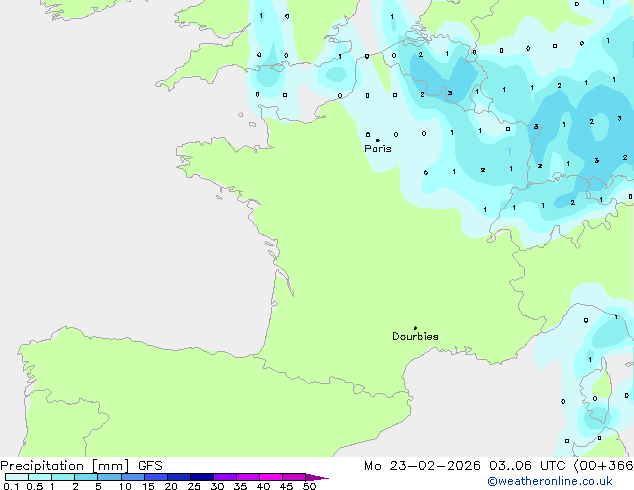The width and height of the screenshot is (634, 490).
Task: Click the legend value '0.1'
Action: pos(11,486)
